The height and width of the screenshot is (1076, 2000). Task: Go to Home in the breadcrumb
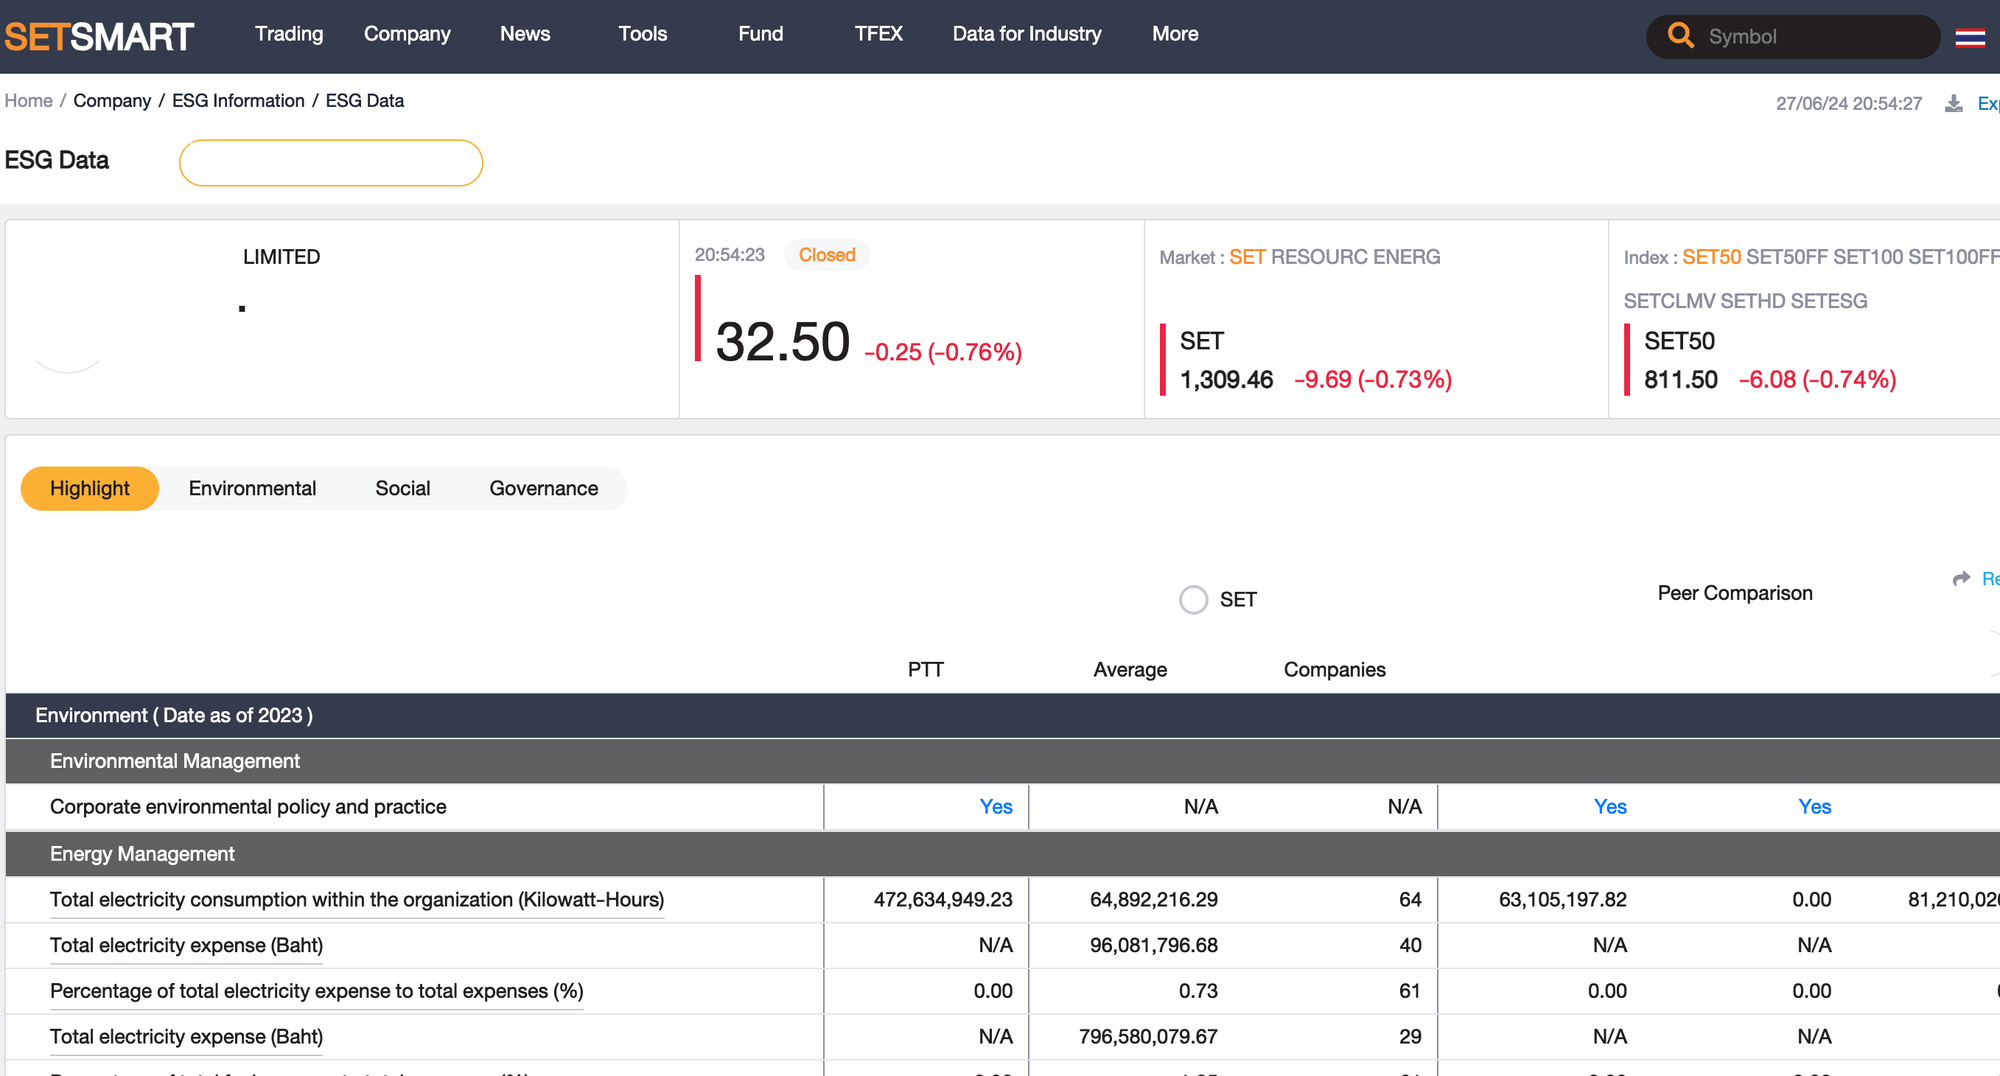[29, 101]
